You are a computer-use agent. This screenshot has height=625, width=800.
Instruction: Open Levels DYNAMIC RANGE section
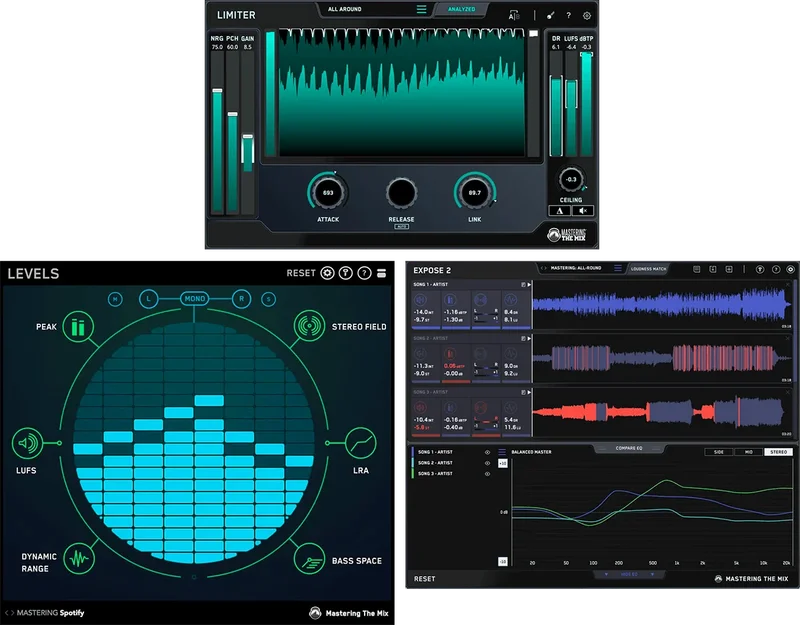point(79,559)
